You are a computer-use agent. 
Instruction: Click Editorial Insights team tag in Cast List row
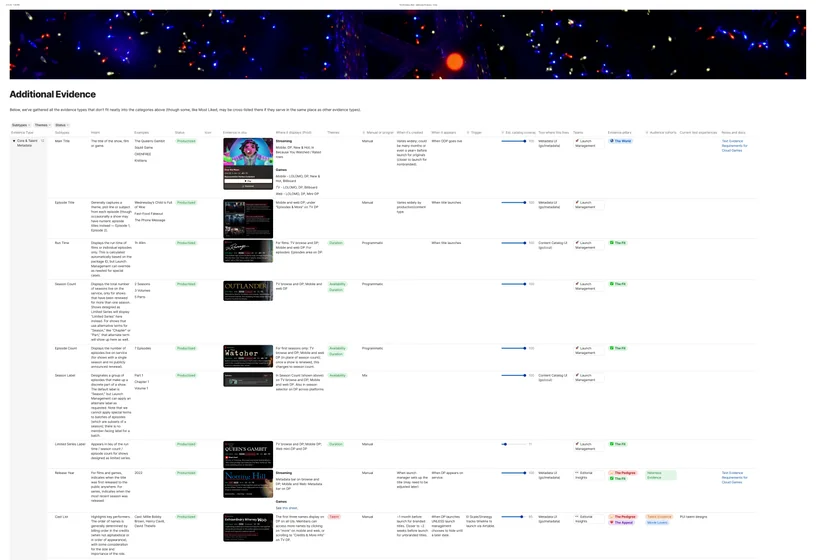[x=584, y=519]
